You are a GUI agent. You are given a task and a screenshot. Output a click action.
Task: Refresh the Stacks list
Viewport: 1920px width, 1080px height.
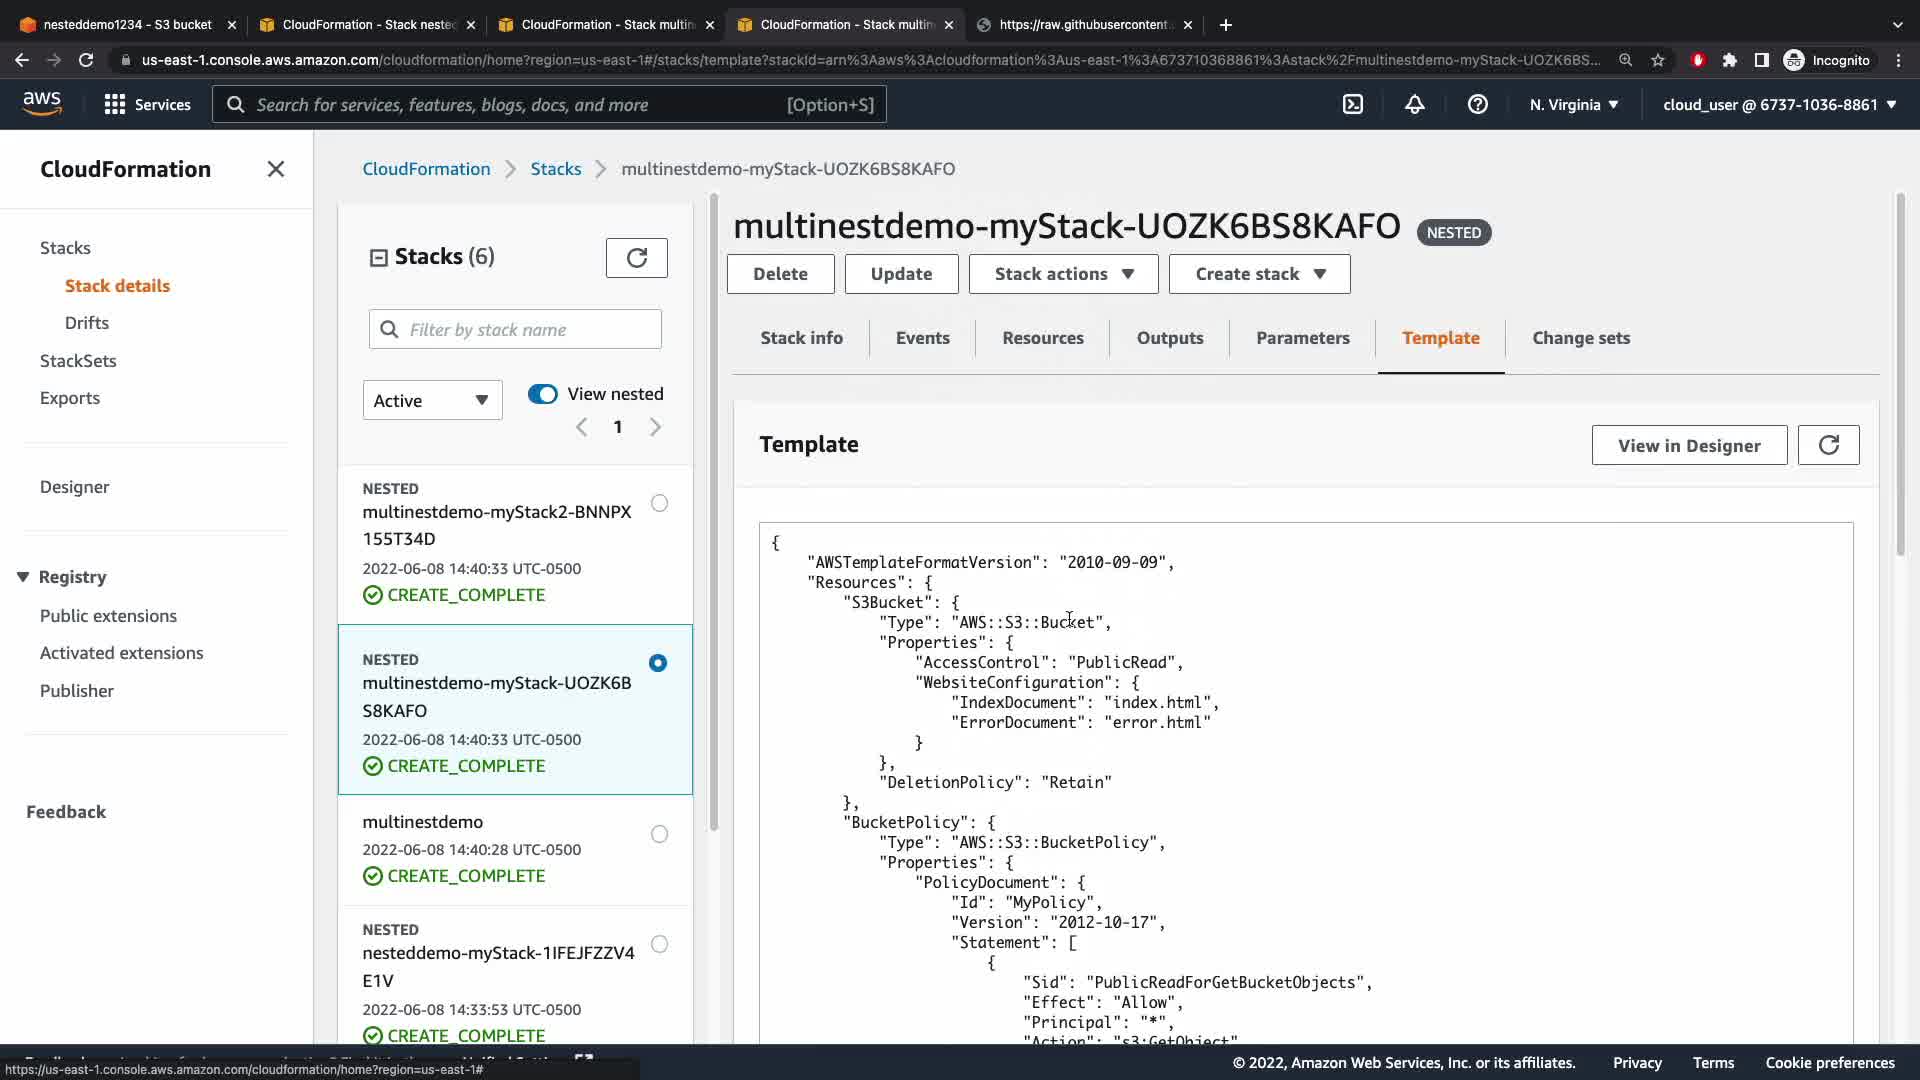pos(636,258)
